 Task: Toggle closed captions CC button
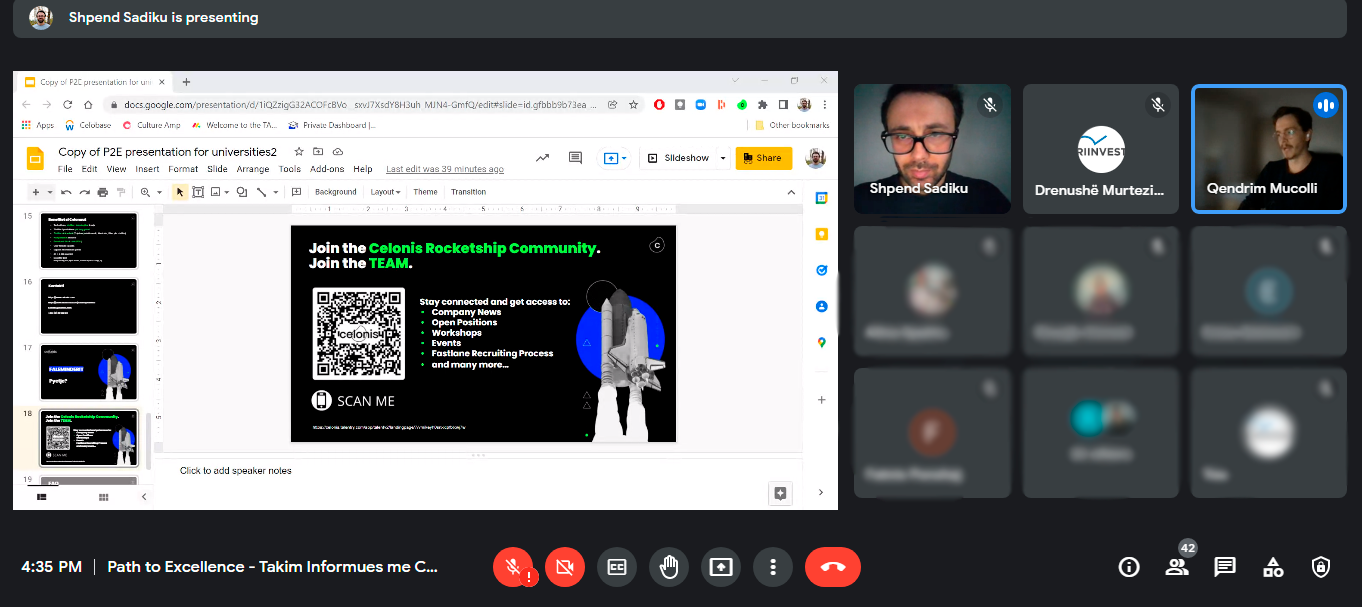[x=617, y=567]
